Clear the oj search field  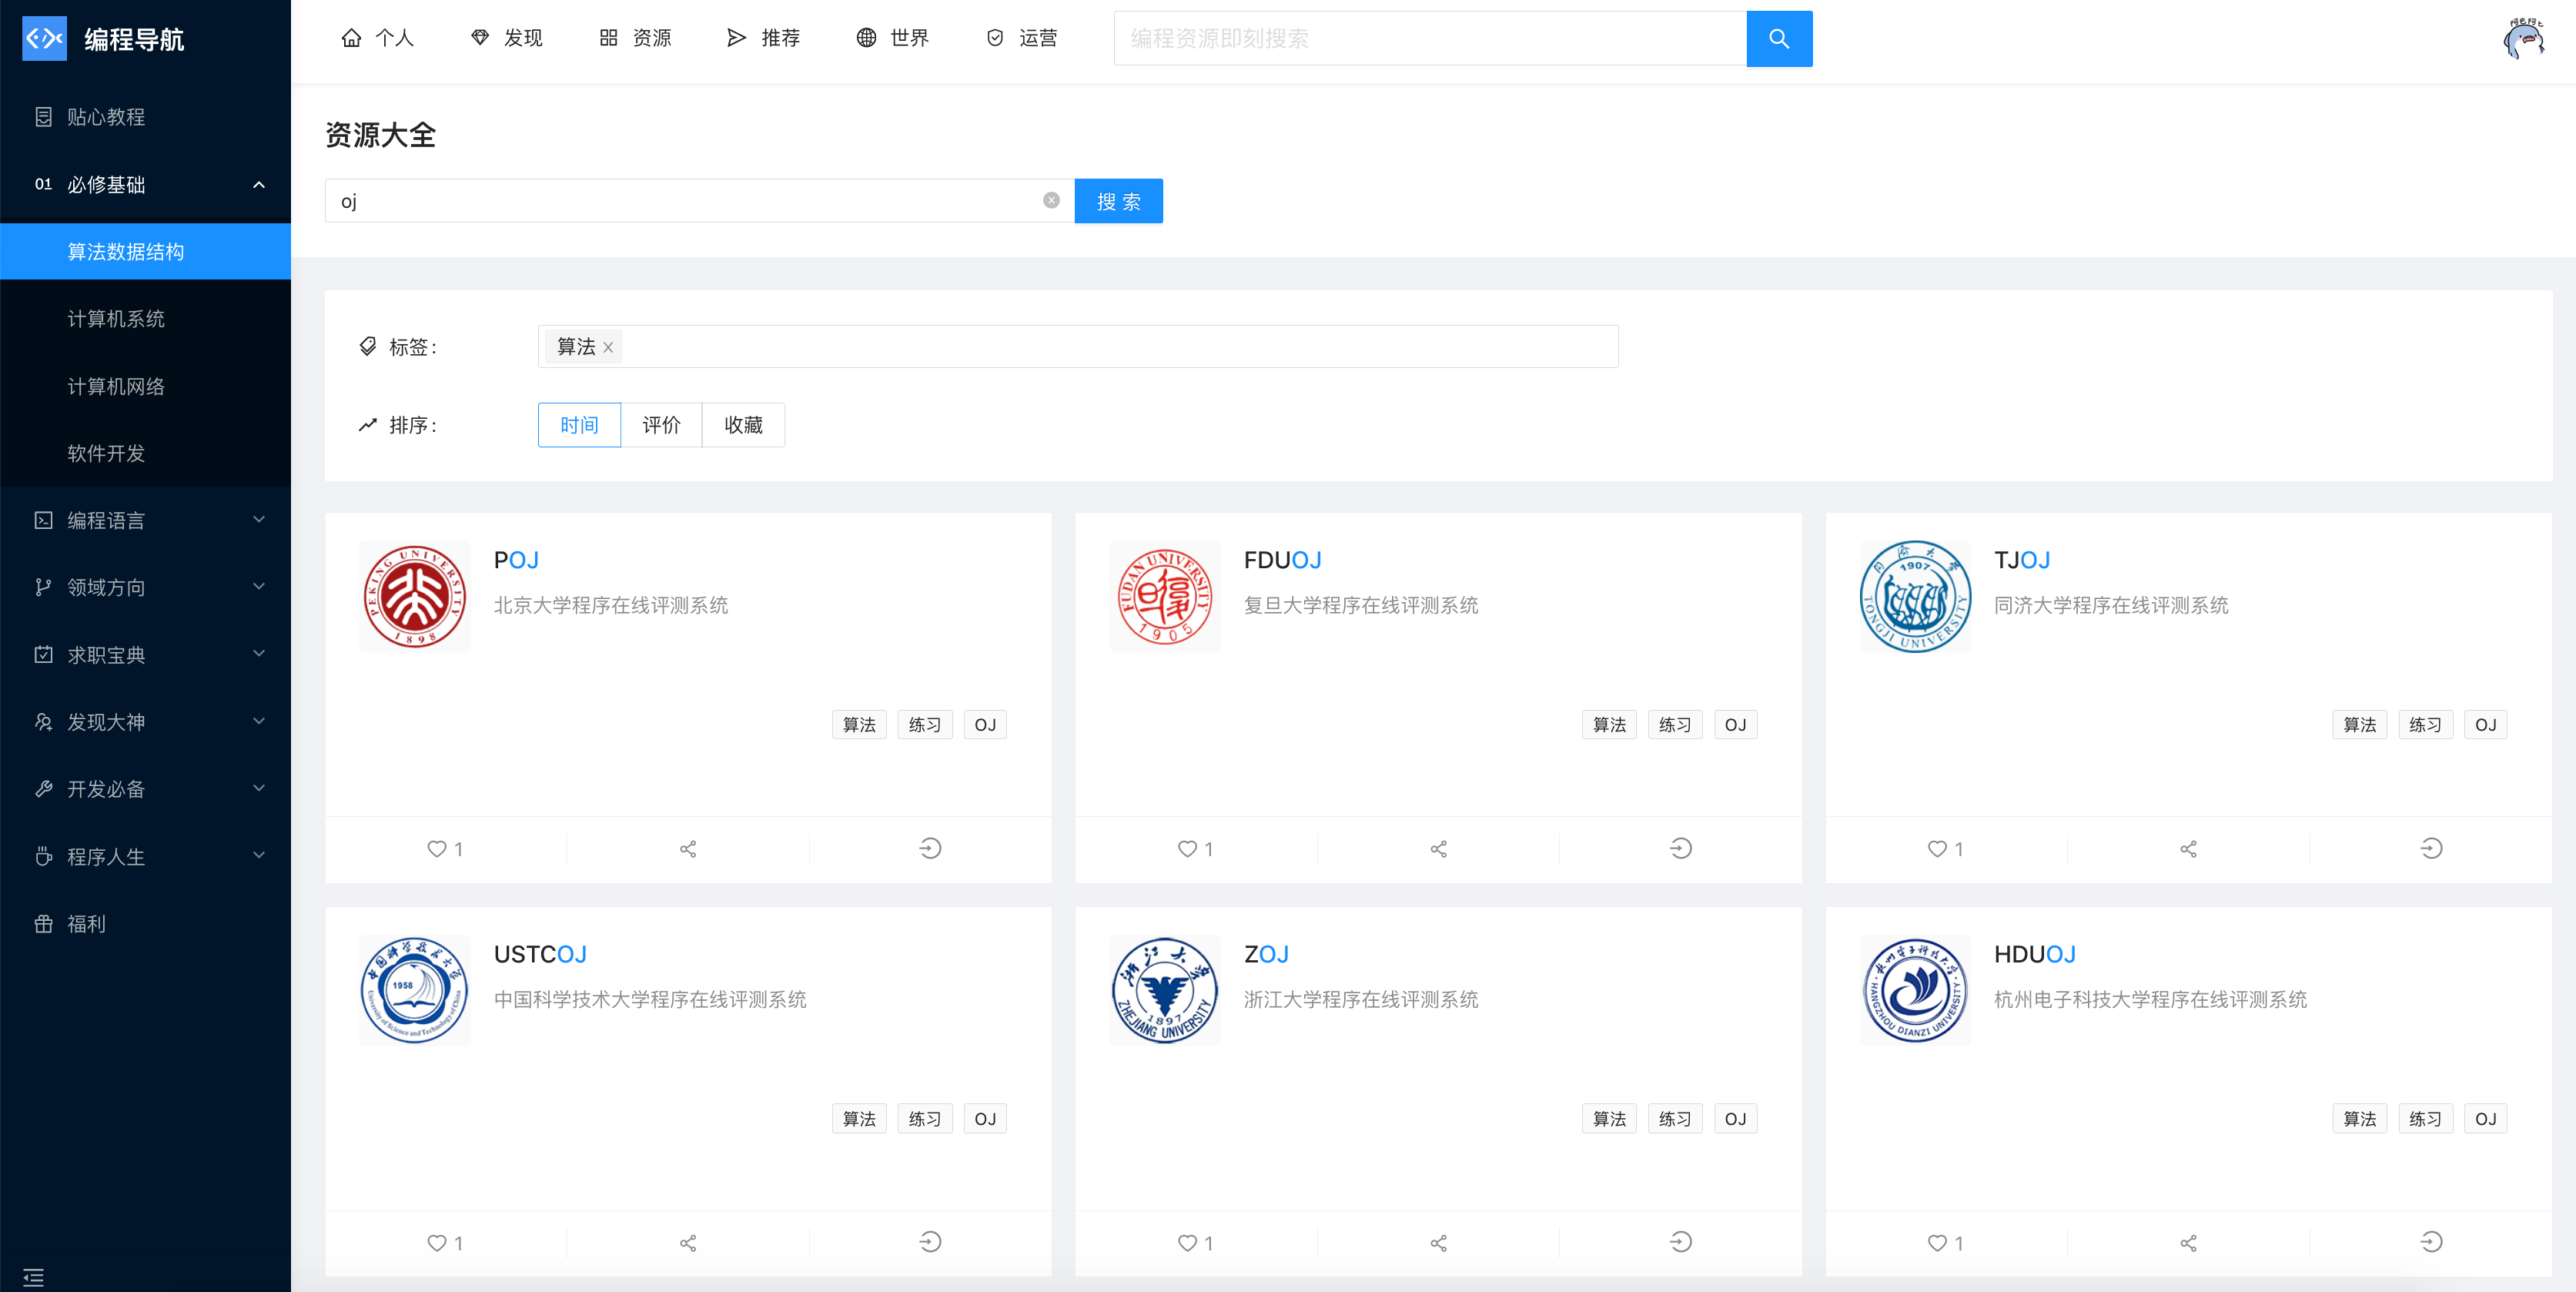click(x=1051, y=200)
